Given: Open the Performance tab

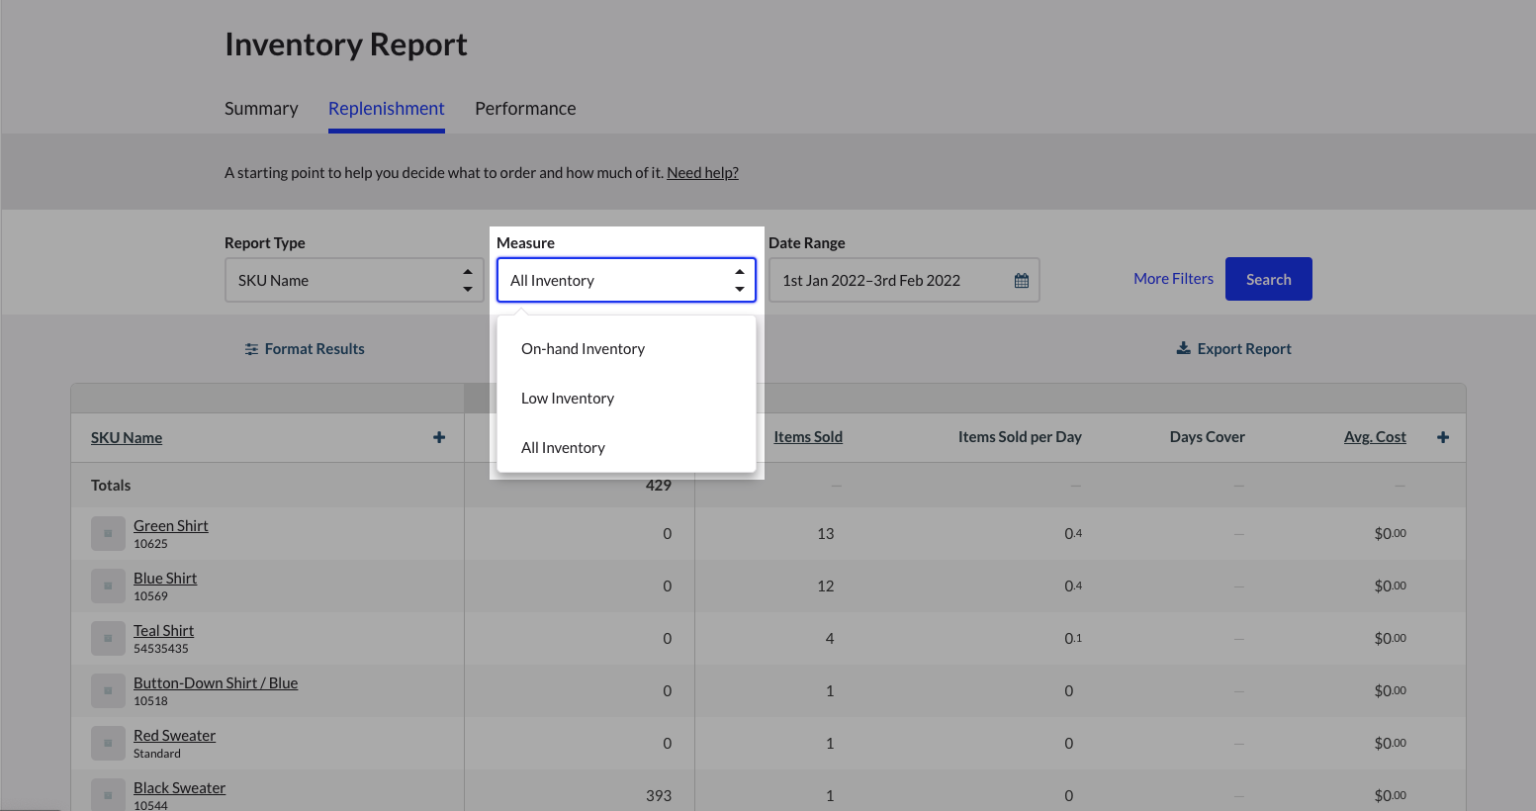Looking at the screenshot, I should (x=525, y=108).
